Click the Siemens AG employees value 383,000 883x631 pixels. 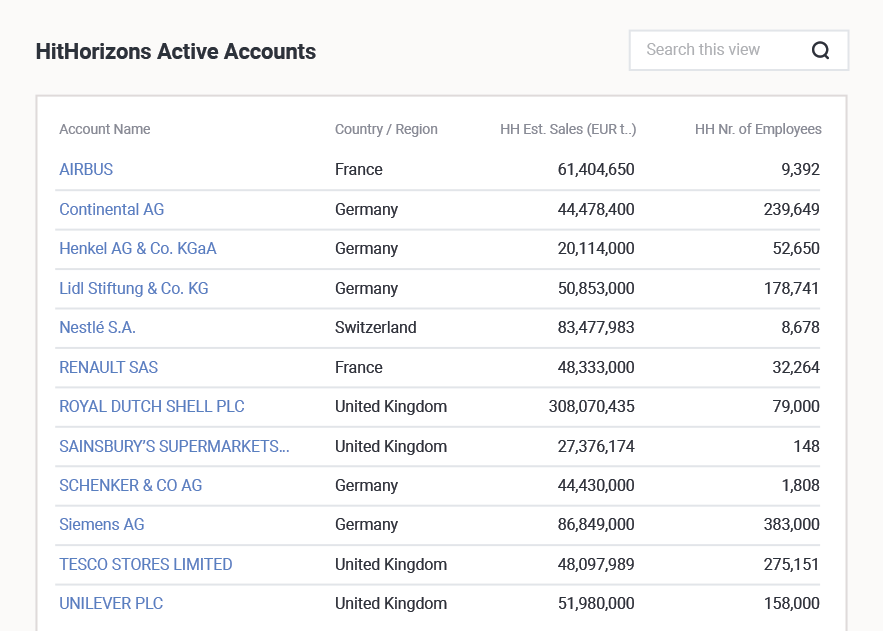791,524
